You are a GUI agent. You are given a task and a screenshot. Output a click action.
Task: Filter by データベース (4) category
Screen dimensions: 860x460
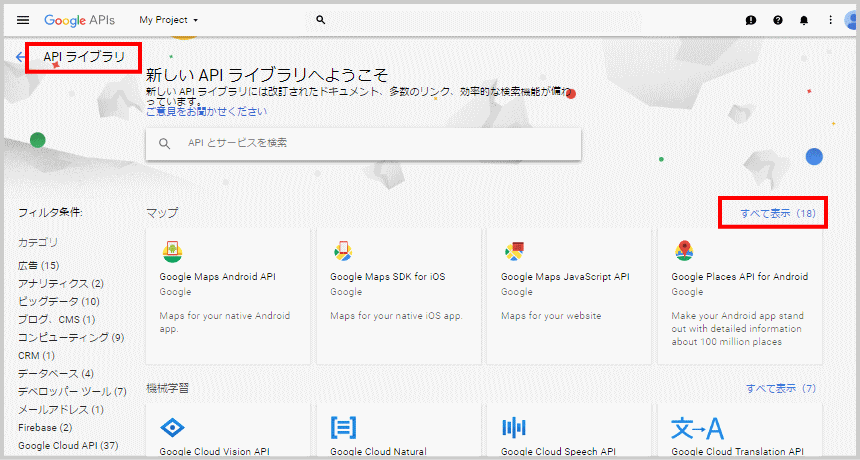click(56, 374)
